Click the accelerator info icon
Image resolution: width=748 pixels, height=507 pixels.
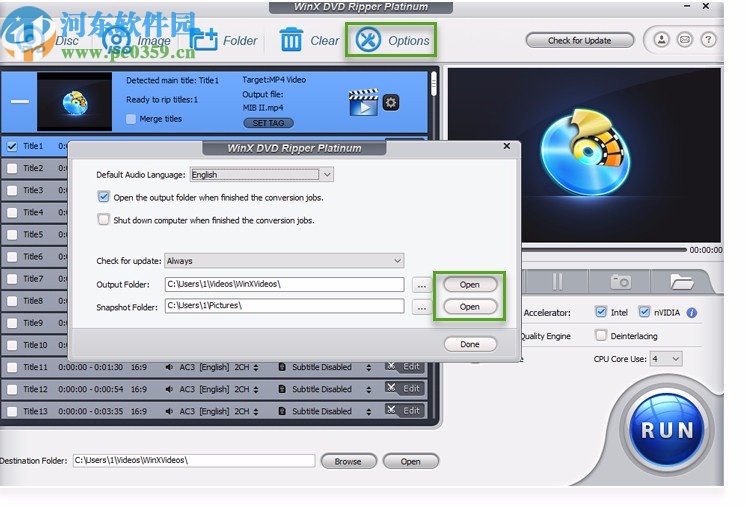(692, 313)
